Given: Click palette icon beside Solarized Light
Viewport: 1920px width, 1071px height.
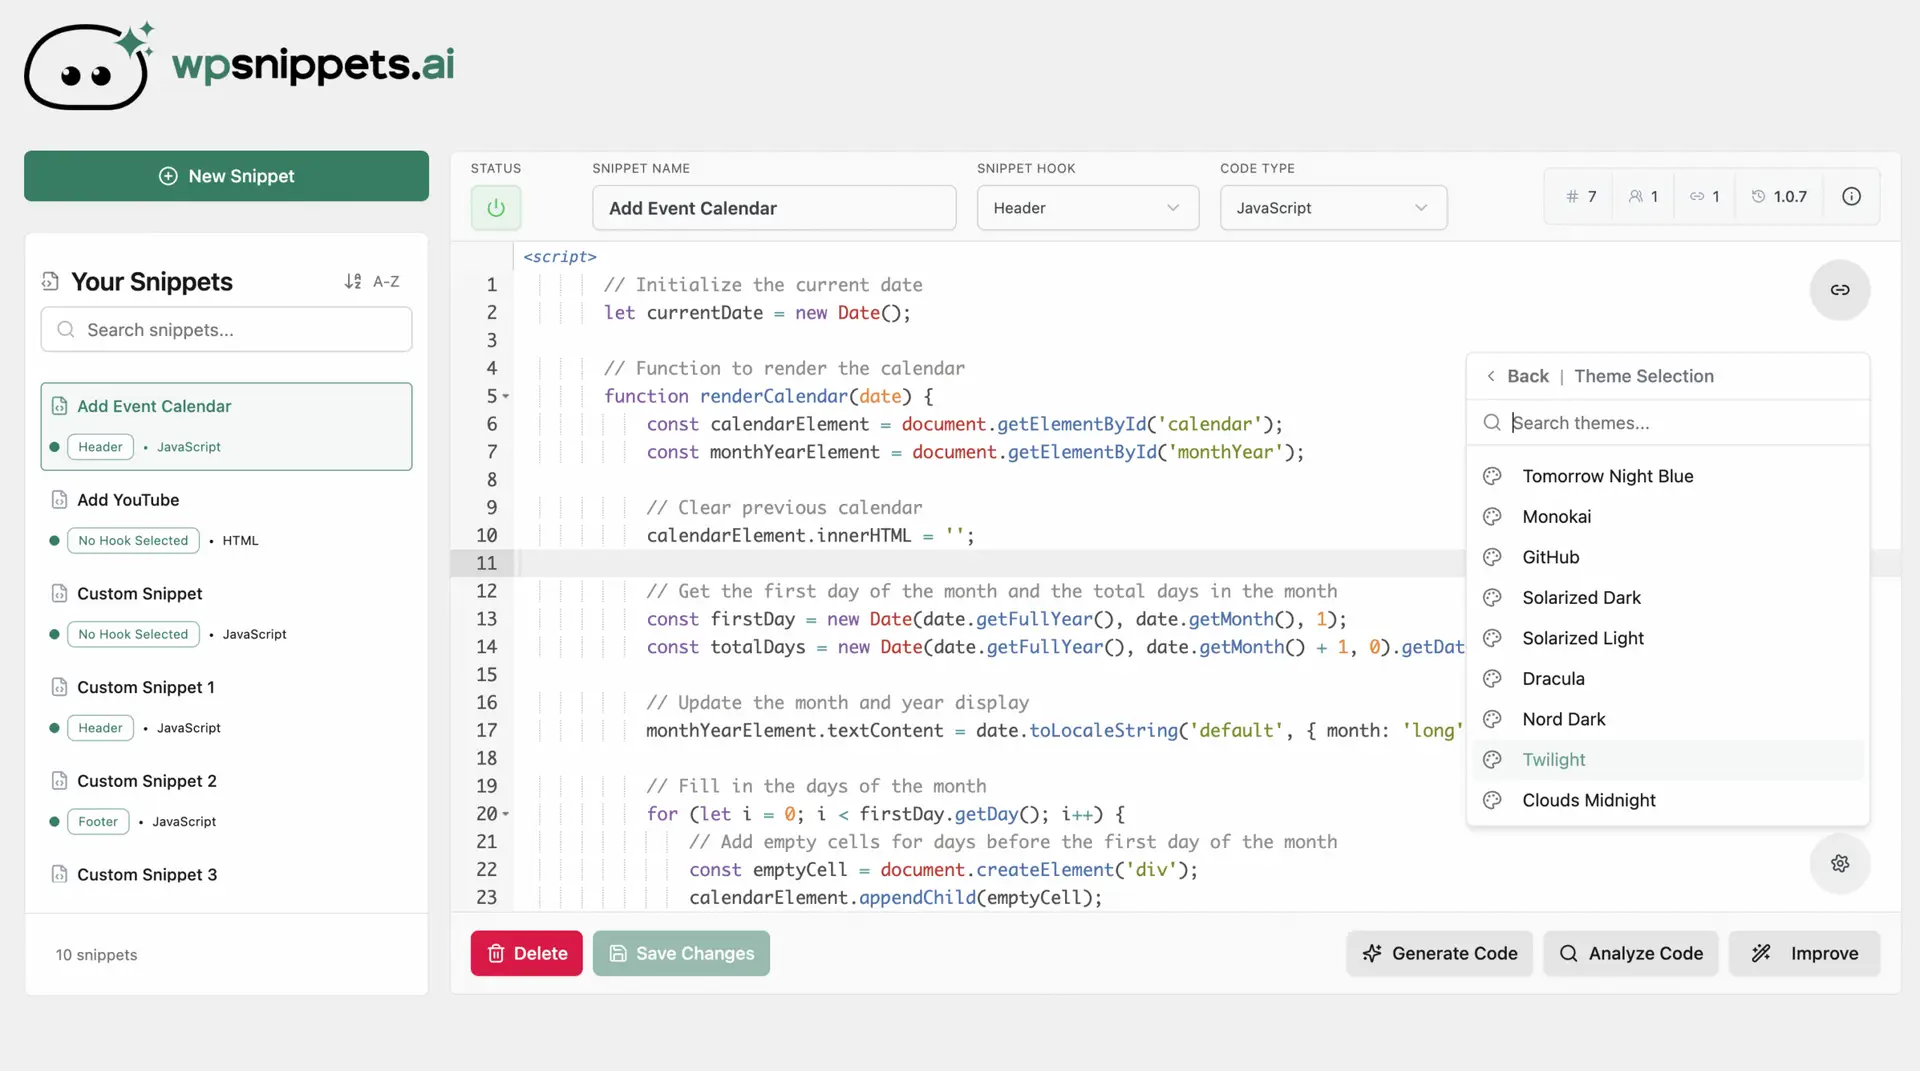Looking at the screenshot, I should tap(1492, 638).
